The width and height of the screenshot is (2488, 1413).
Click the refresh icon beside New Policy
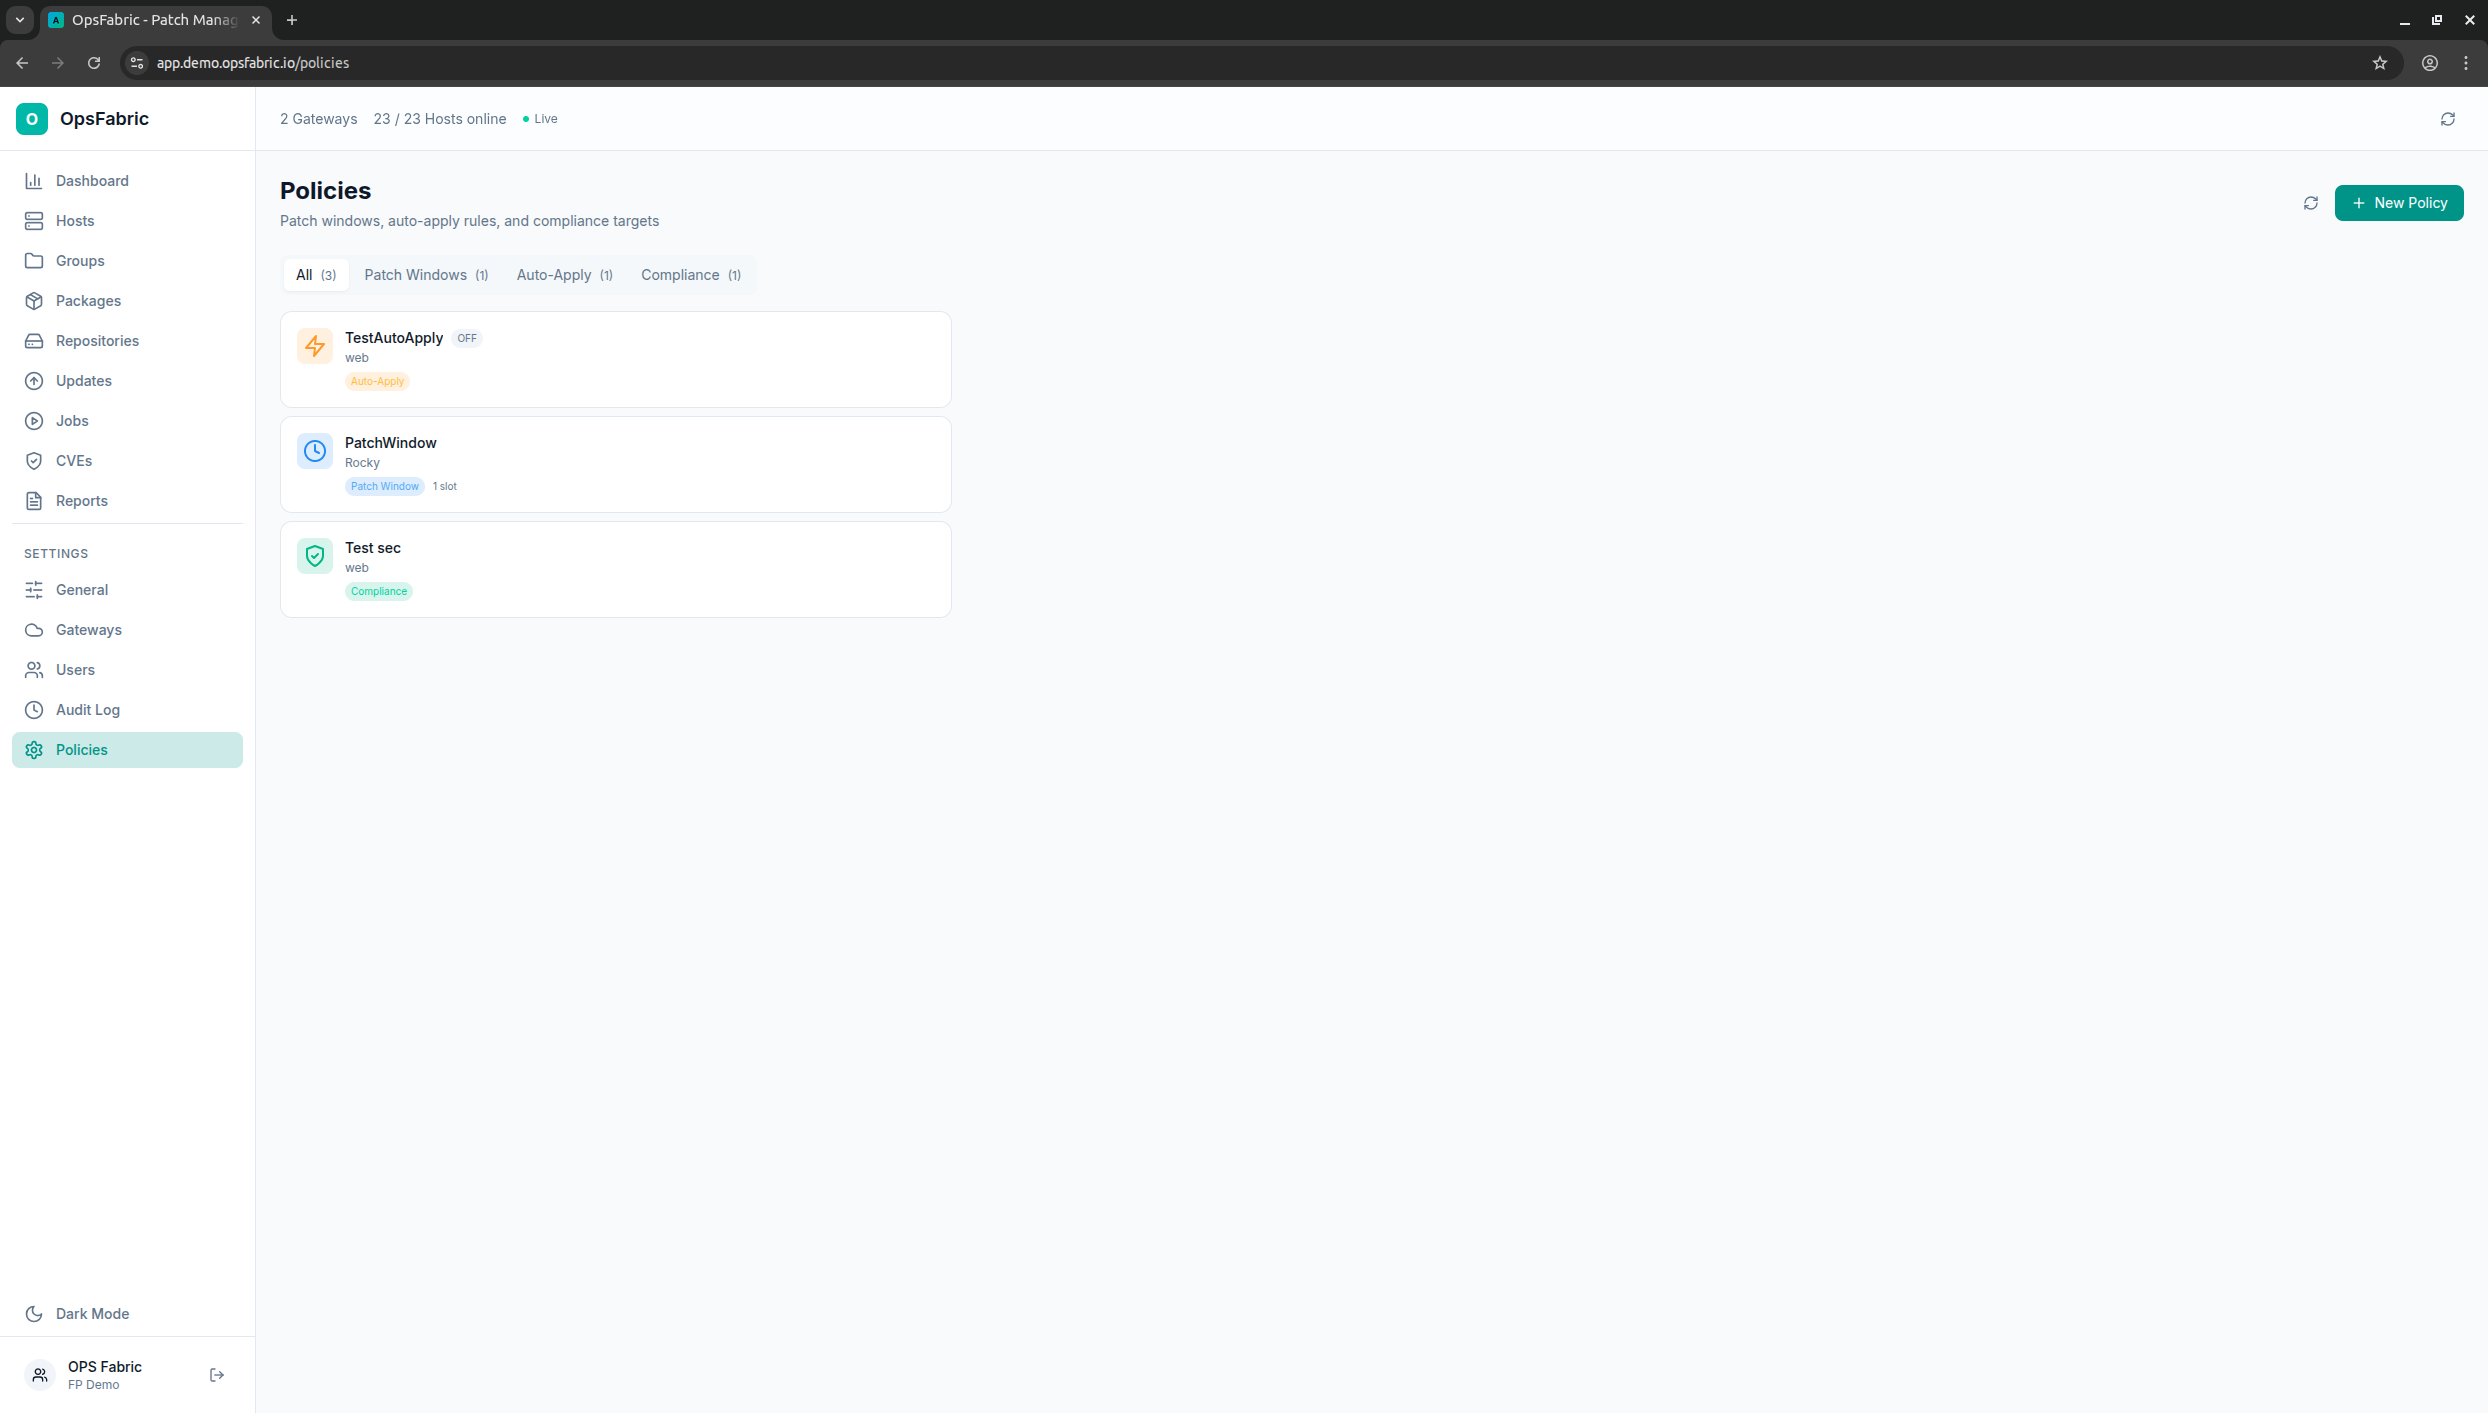tap(2310, 203)
